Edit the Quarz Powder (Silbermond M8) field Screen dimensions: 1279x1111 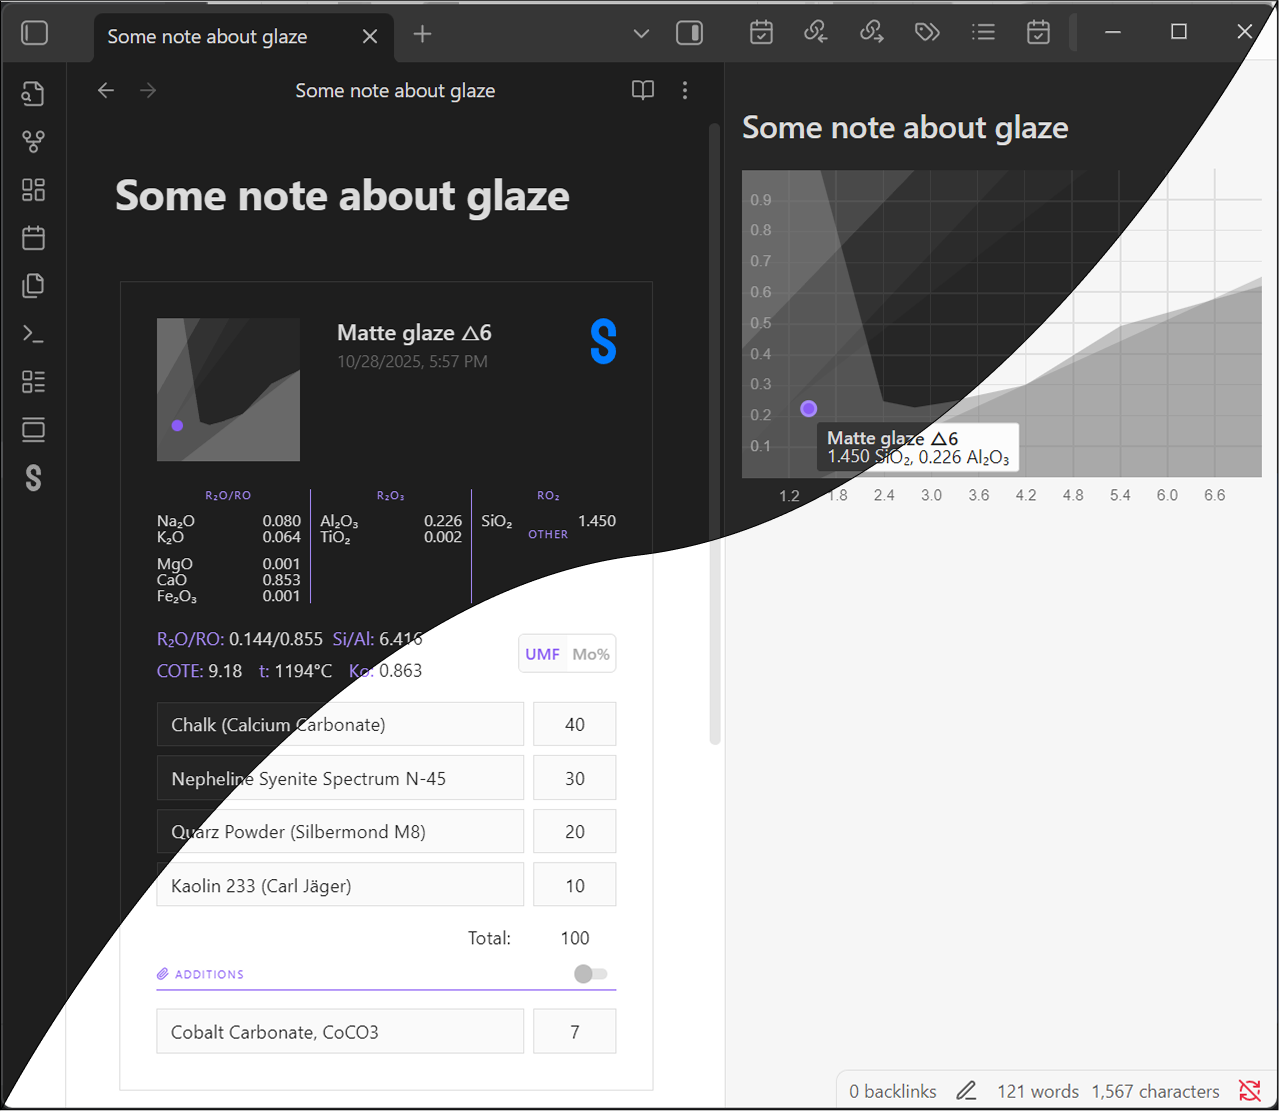[340, 831]
